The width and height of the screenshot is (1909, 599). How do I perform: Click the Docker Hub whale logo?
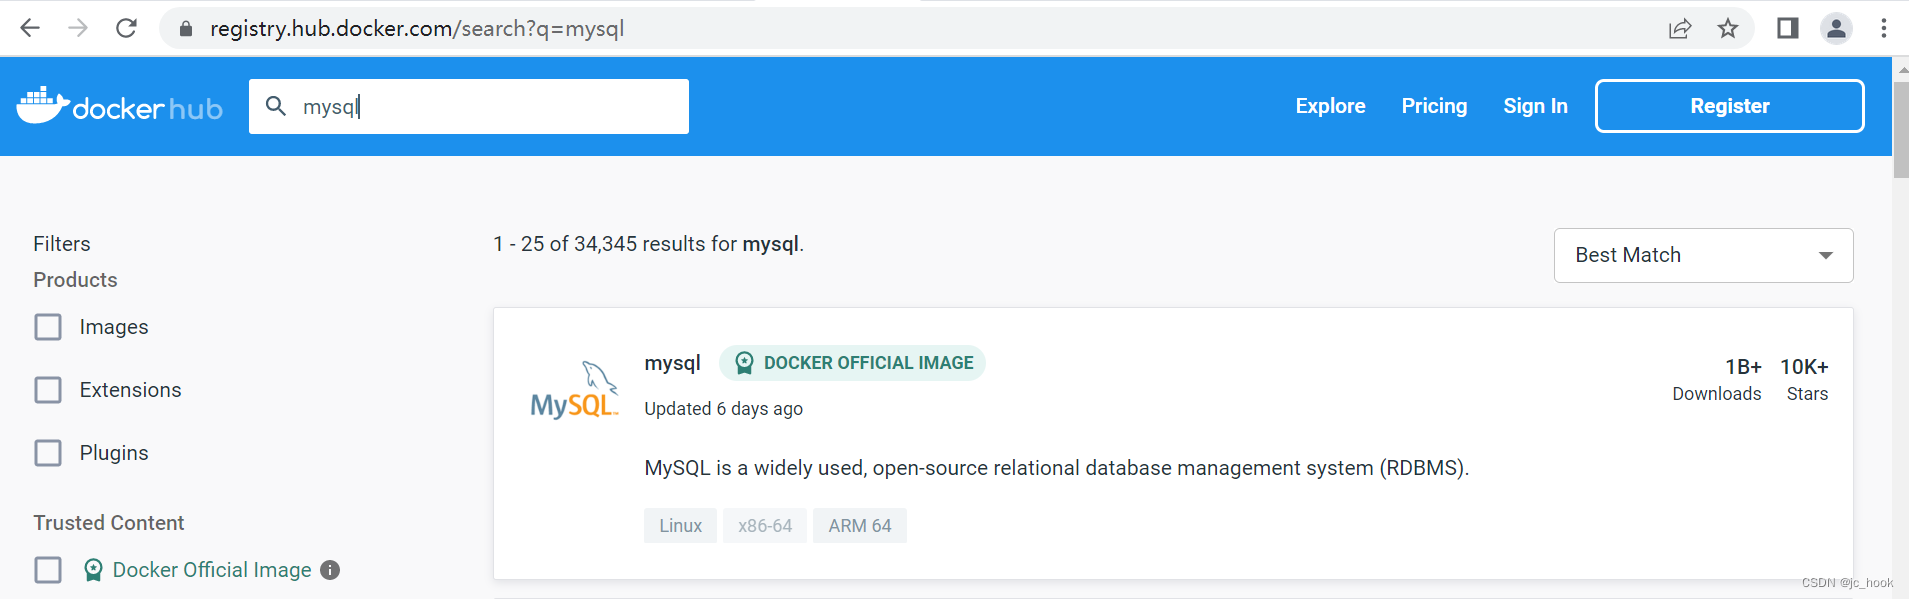pyautogui.click(x=44, y=105)
